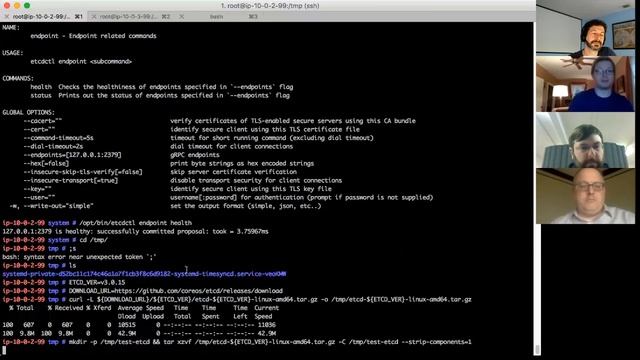Click the '--hex[=false]' option text

[46, 164]
